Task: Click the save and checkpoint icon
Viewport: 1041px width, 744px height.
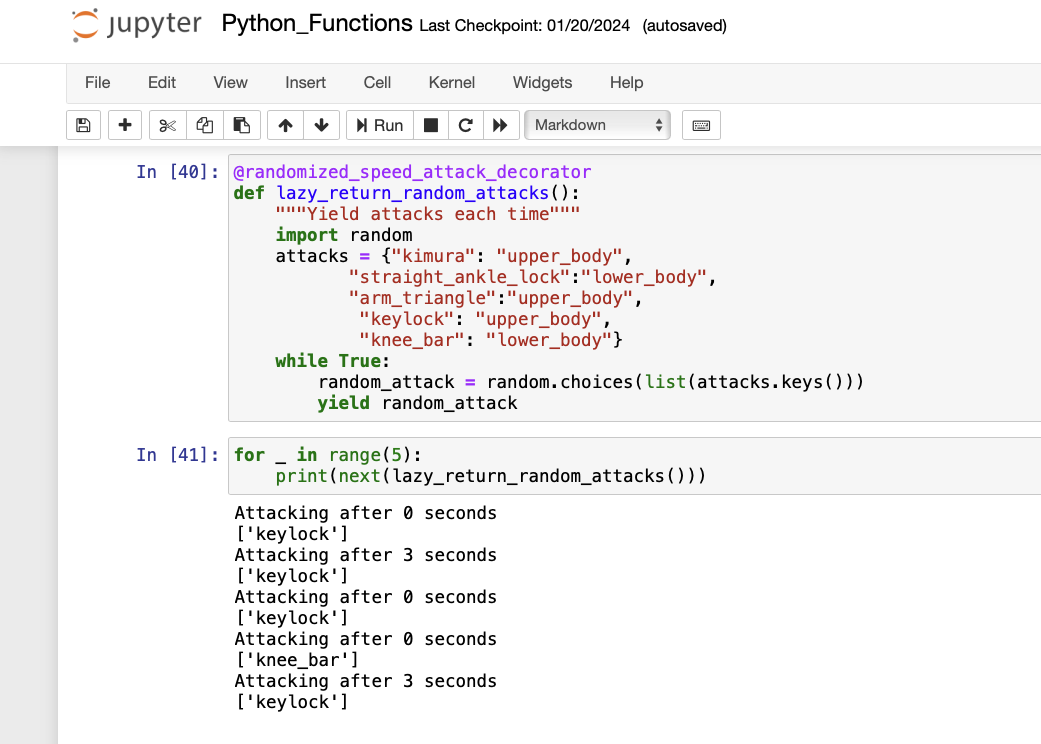Action: pos(83,125)
